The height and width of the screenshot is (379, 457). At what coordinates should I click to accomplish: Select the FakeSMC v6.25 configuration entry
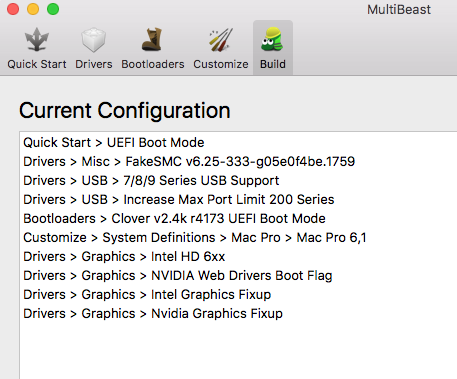tap(189, 162)
